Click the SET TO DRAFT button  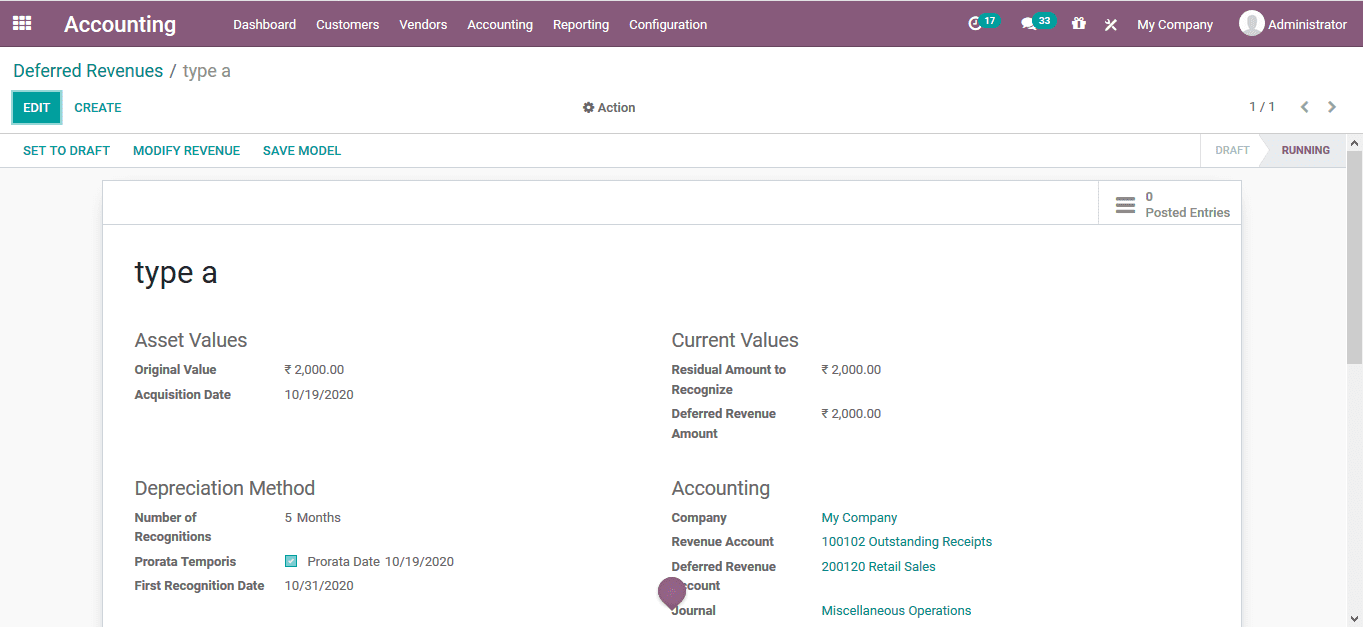66,150
